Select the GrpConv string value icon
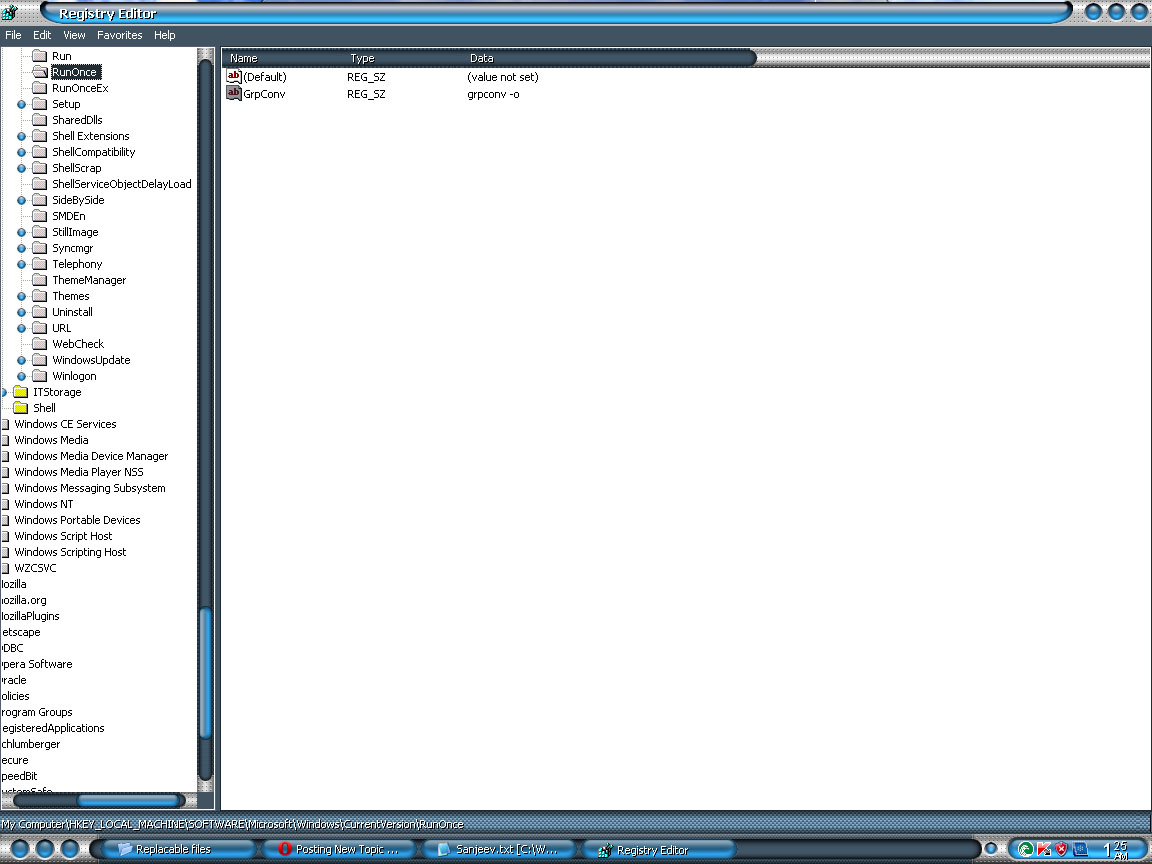Screen dimensions: 1152x864 pyautogui.click(x=234, y=94)
